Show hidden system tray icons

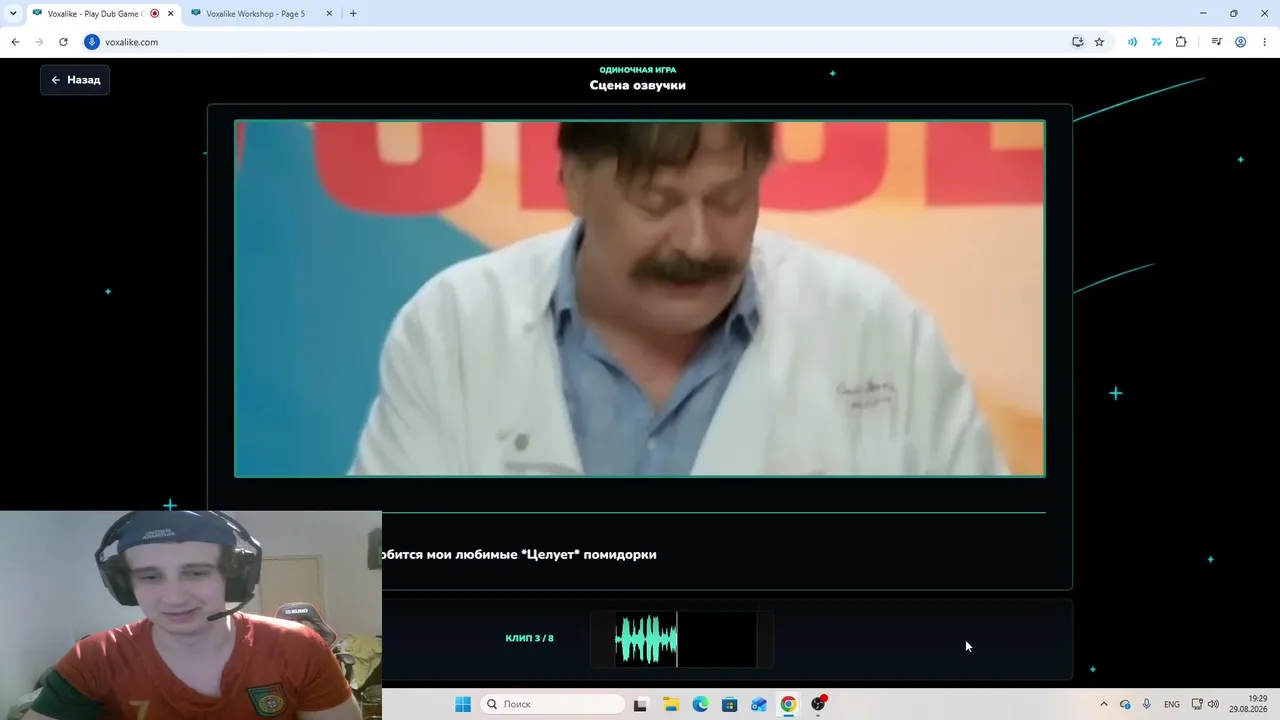(1104, 704)
